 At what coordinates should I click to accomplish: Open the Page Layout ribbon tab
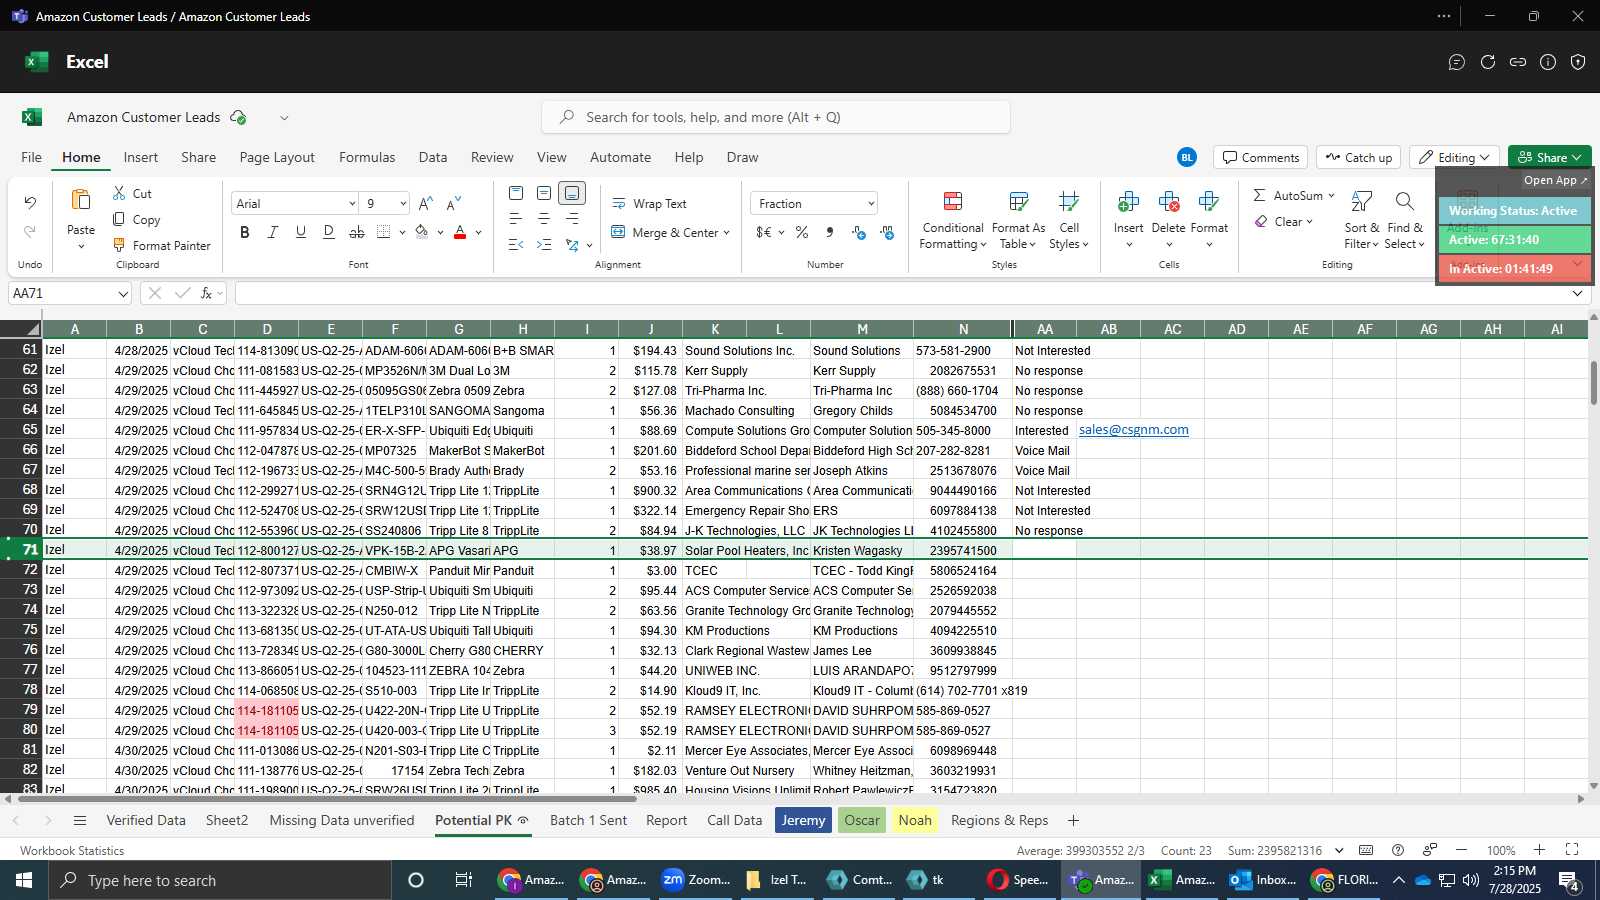277,157
